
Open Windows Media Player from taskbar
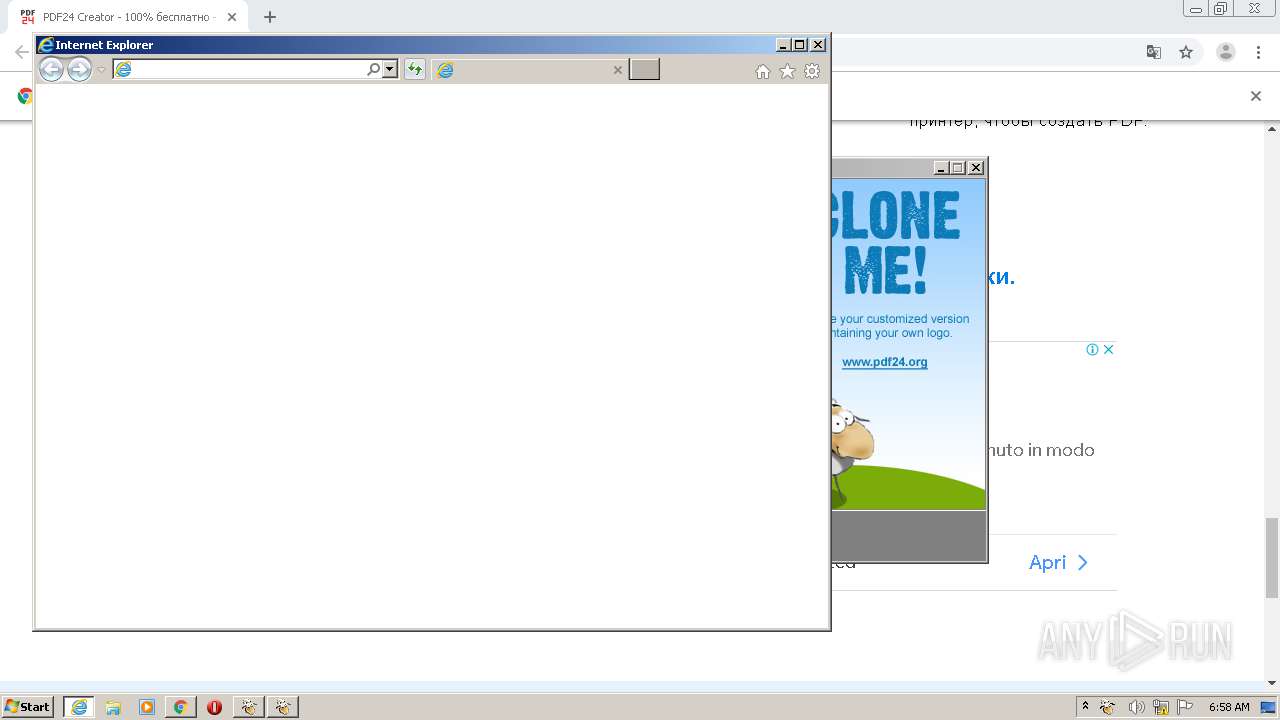coord(147,707)
